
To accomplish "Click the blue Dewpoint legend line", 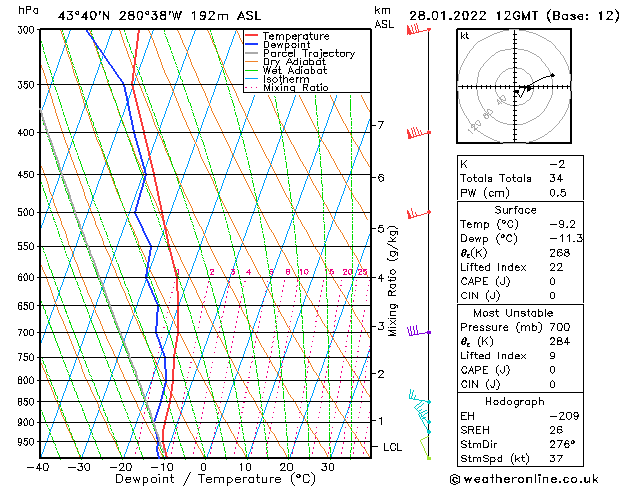I will coord(251,45).
